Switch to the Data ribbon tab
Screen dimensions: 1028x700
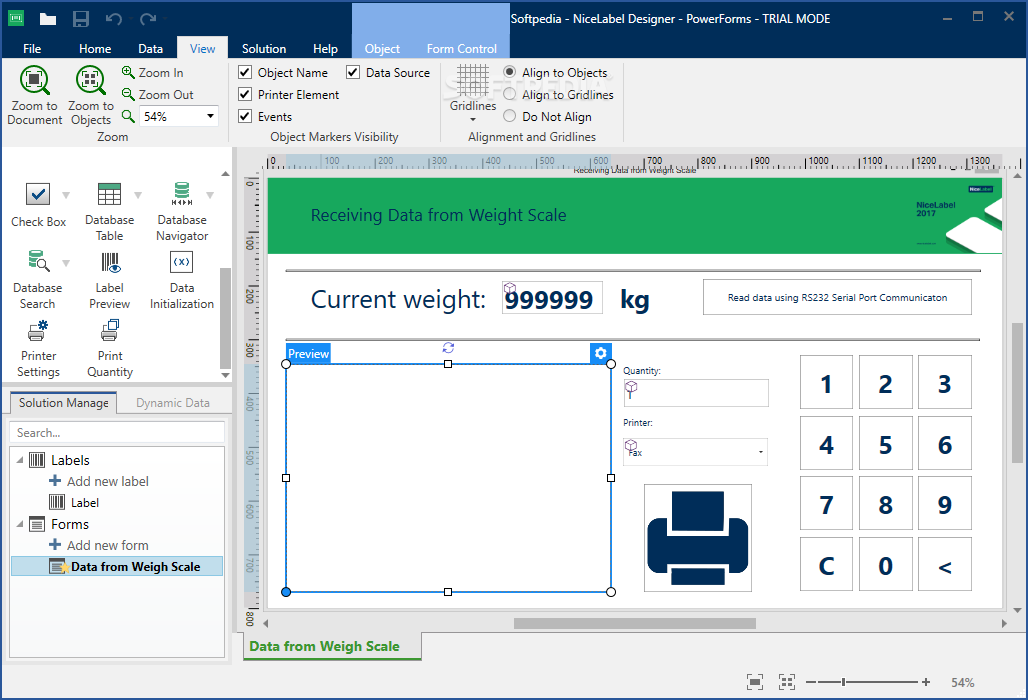[x=150, y=49]
